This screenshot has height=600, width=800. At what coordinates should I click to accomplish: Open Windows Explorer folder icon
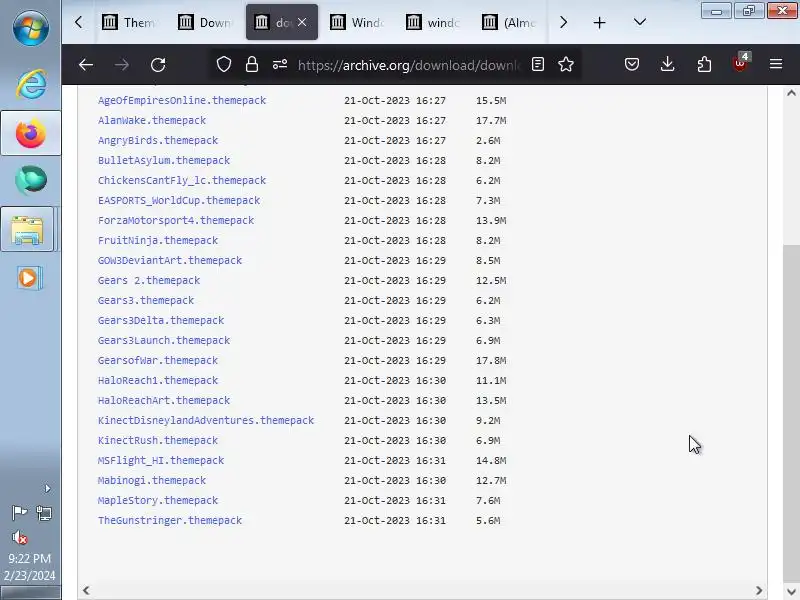click(x=28, y=230)
